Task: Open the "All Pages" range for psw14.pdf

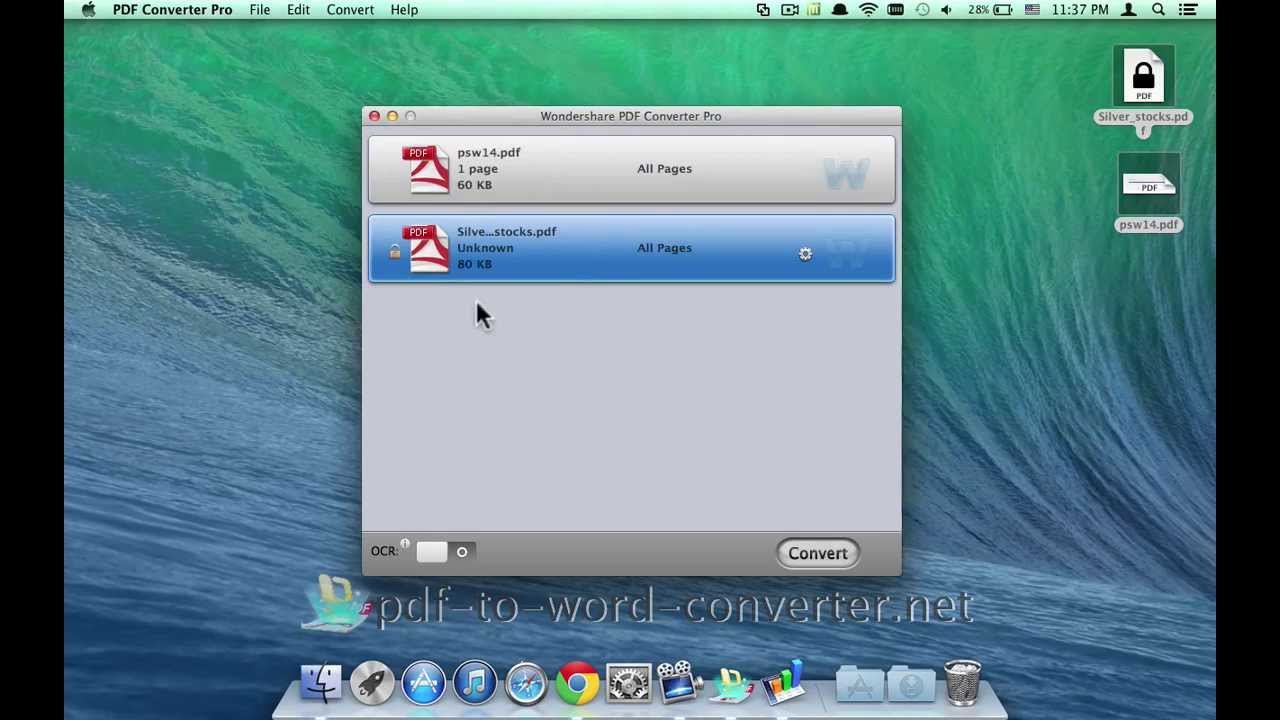Action: pos(664,169)
